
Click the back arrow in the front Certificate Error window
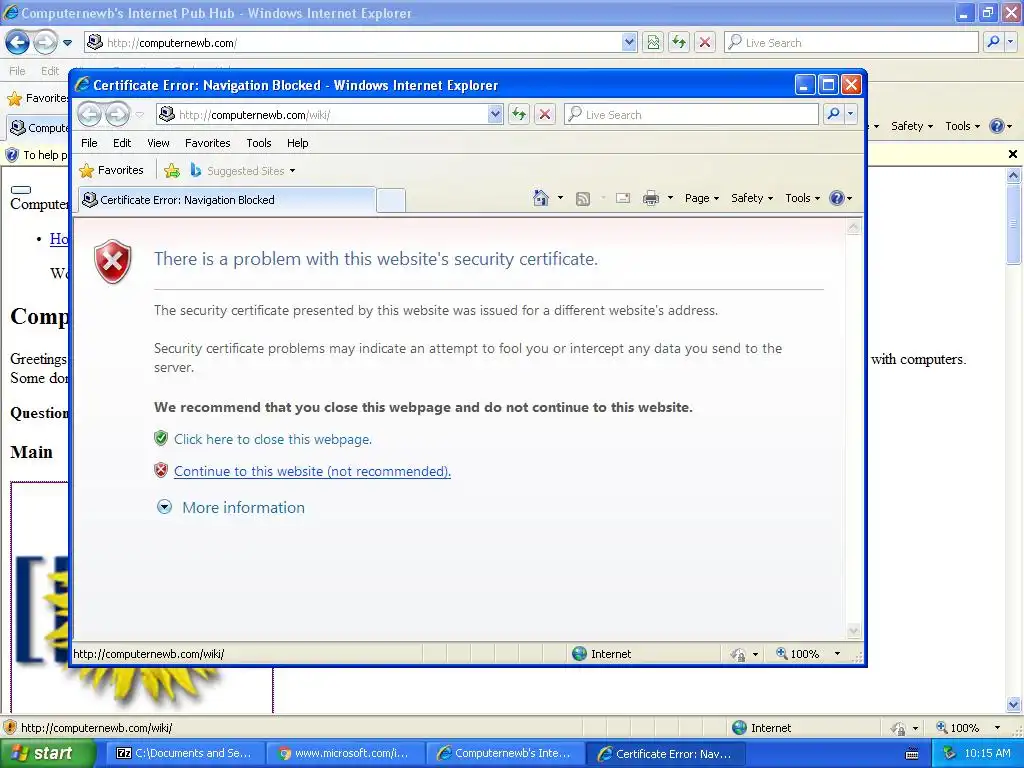pos(90,114)
